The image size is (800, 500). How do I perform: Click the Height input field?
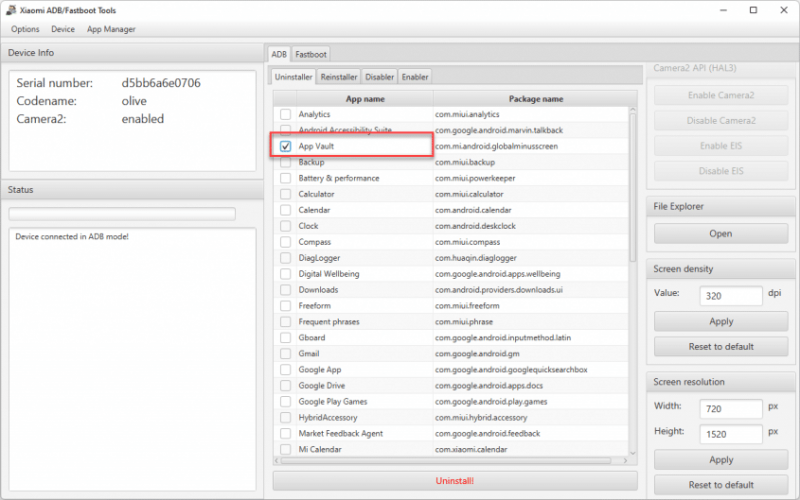[x=731, y=434]
